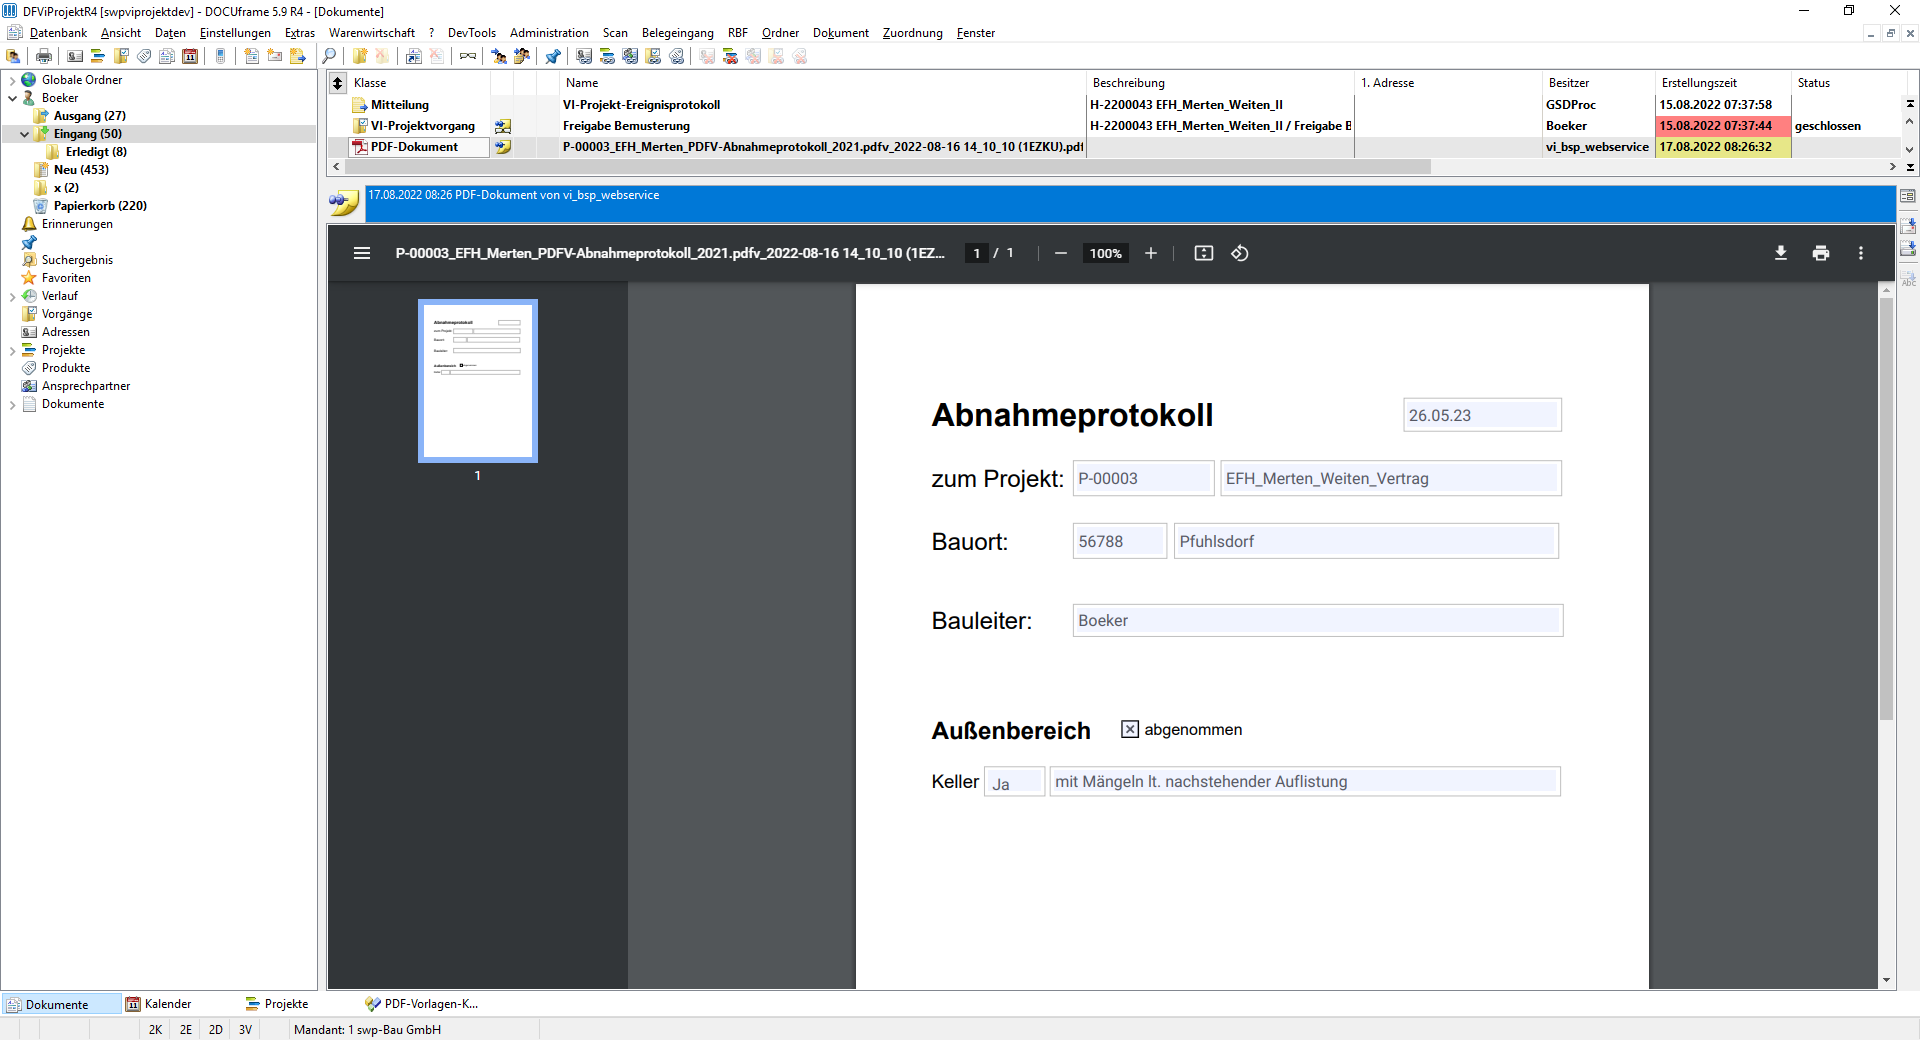Click the projects bars toolbar icon
This screenshot has height=1040, width=1920.
tap(98, 56)
